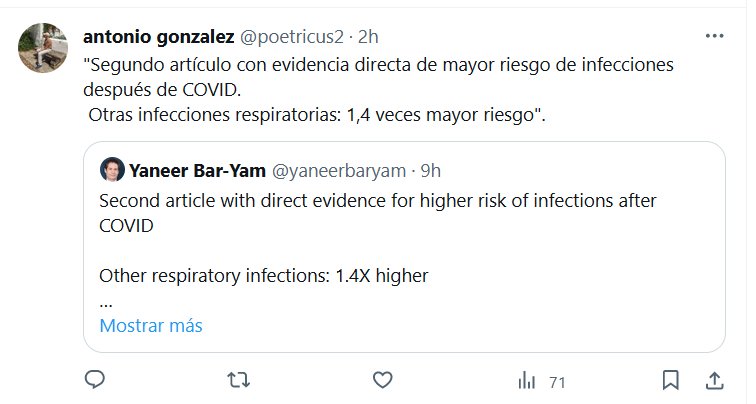Open the quoted tweet's 9h timestamp

tap(431, 171)
